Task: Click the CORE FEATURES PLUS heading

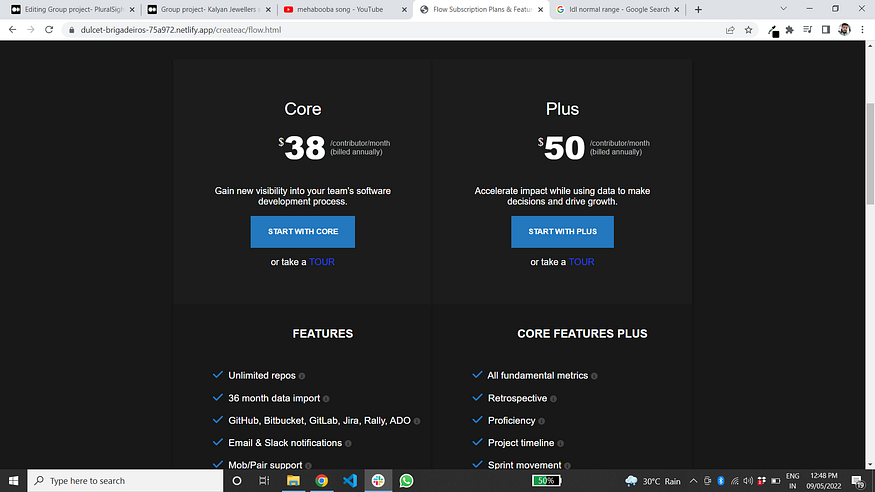Action: click(582, 334)
